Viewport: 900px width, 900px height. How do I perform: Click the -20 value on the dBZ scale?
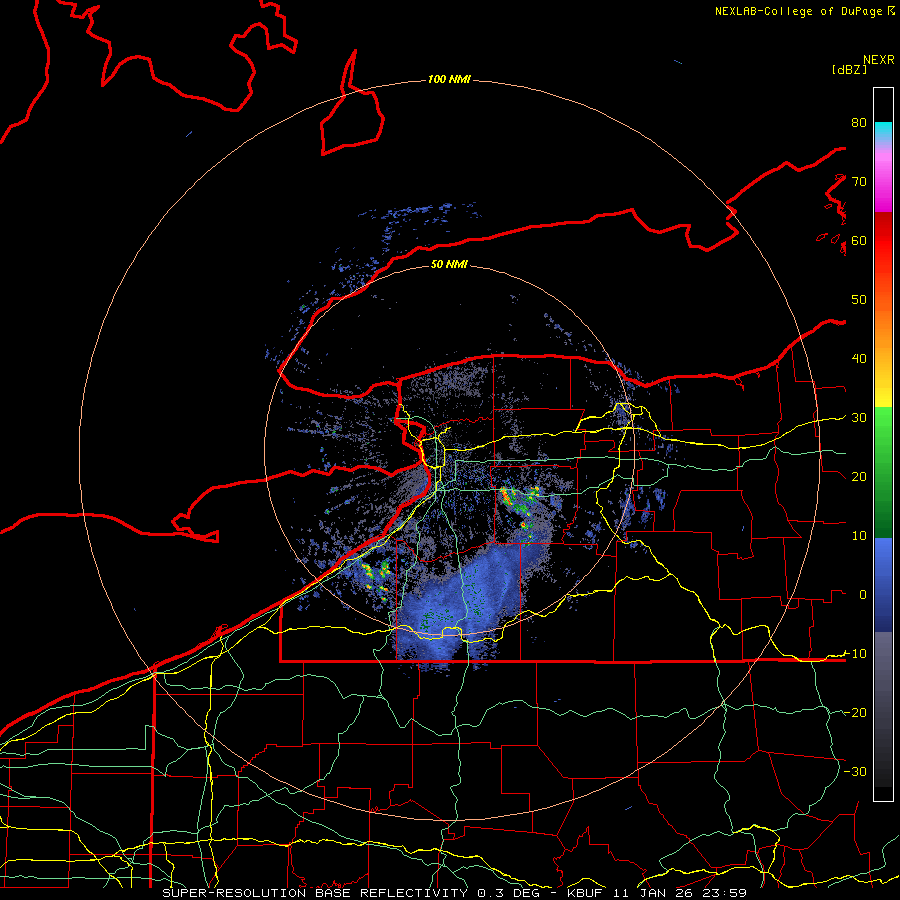[856, 713]
